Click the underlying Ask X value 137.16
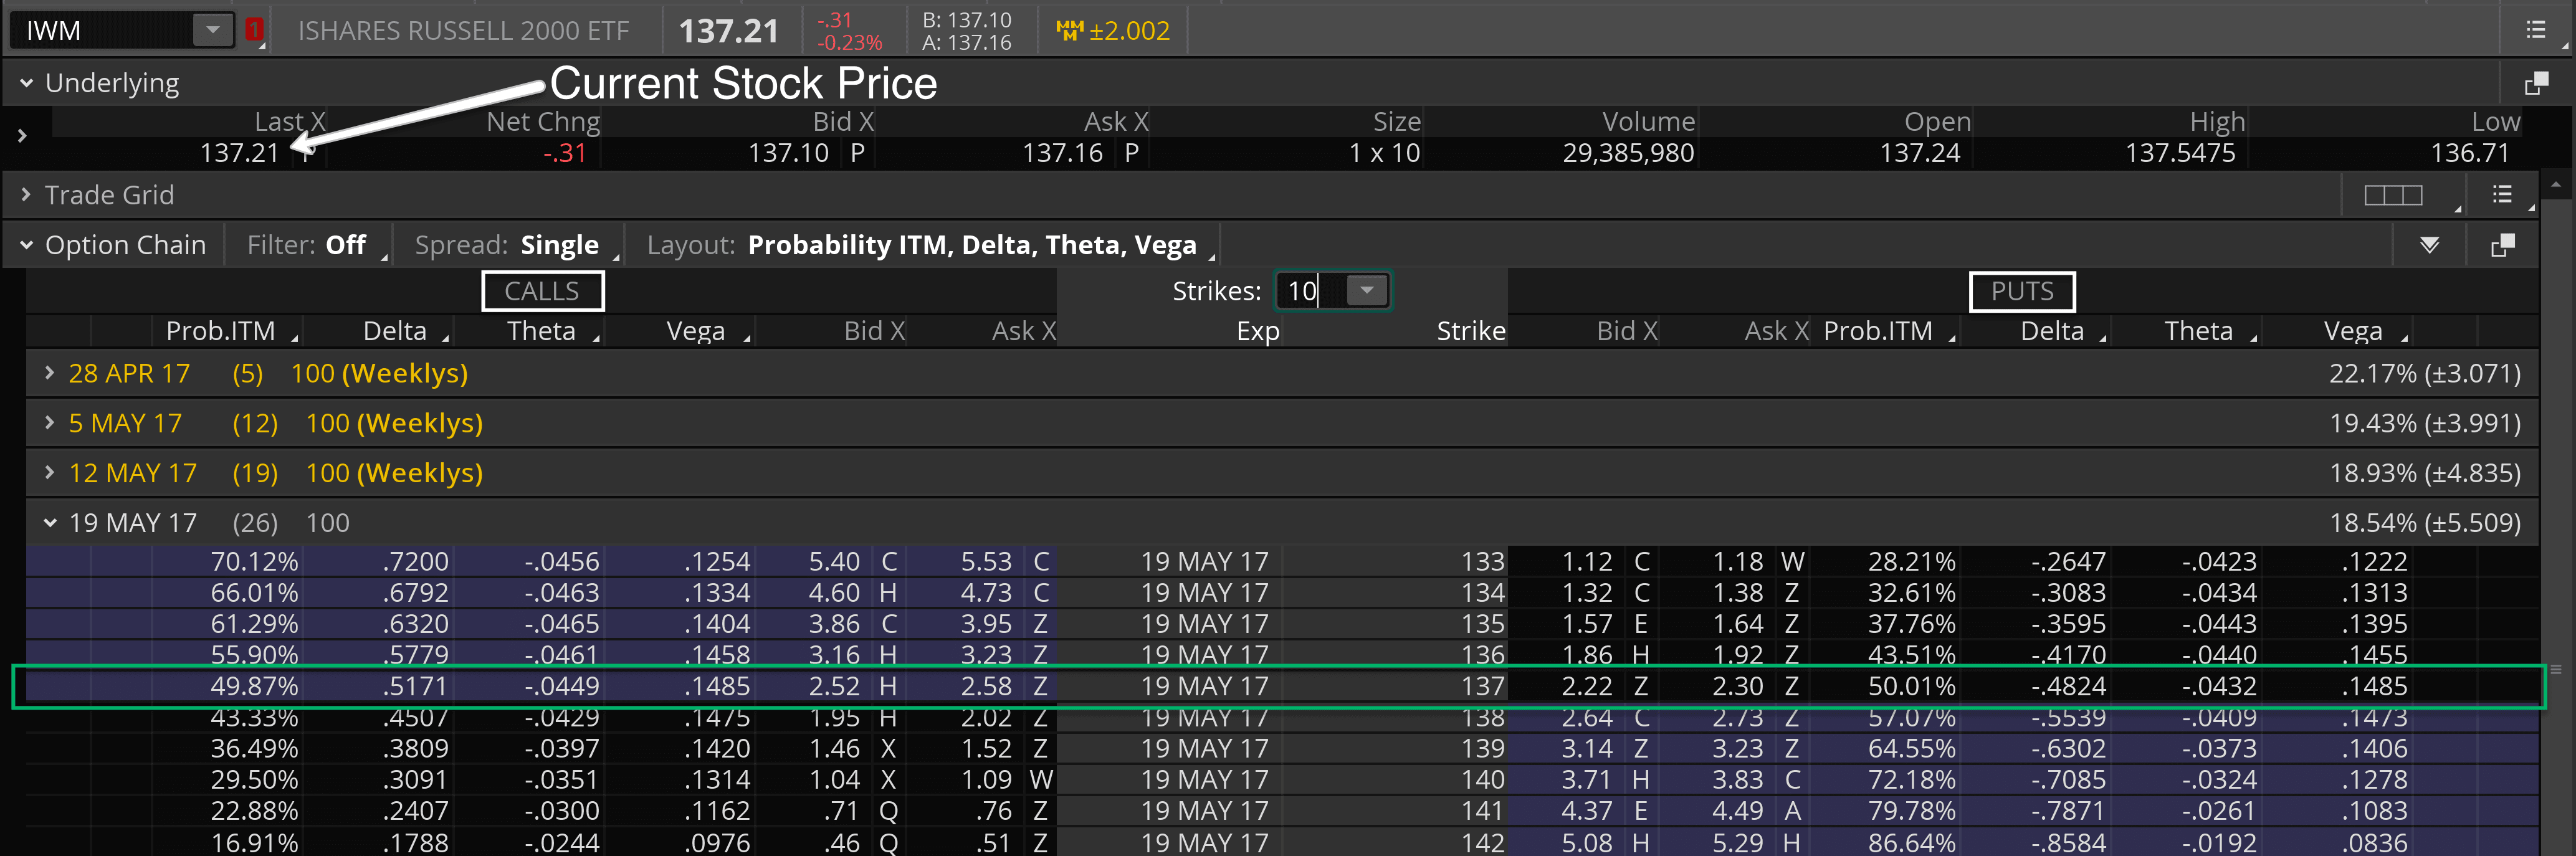Screen dimensions: 2576x856 [x=1062, y=153]
